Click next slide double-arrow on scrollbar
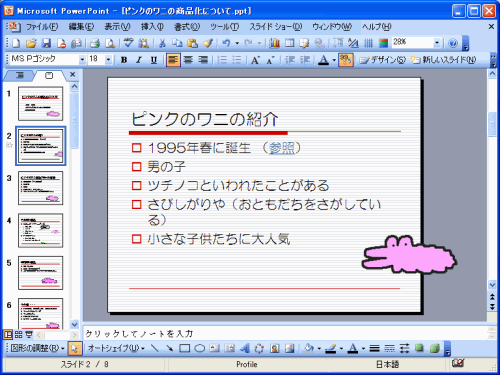This screenshot has width=500, height=375. (492, 307)
